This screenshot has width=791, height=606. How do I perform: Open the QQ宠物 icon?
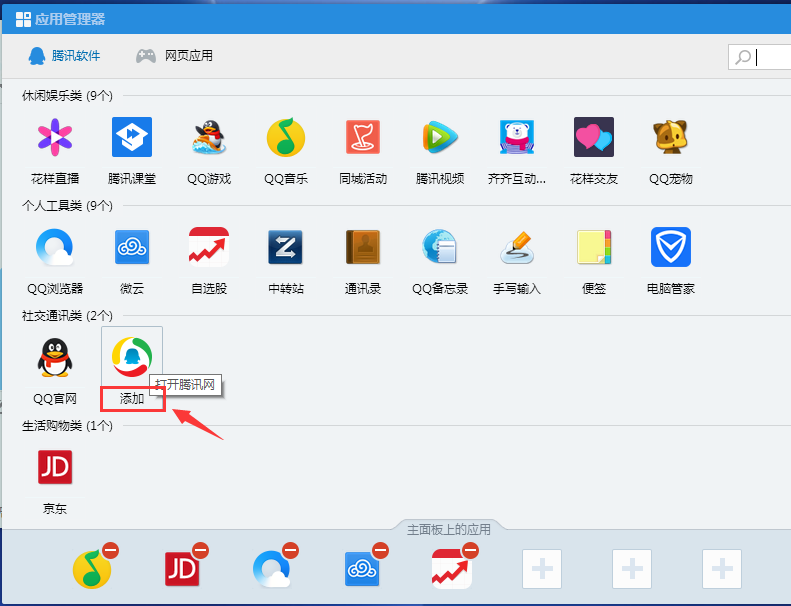coord(670,137)
